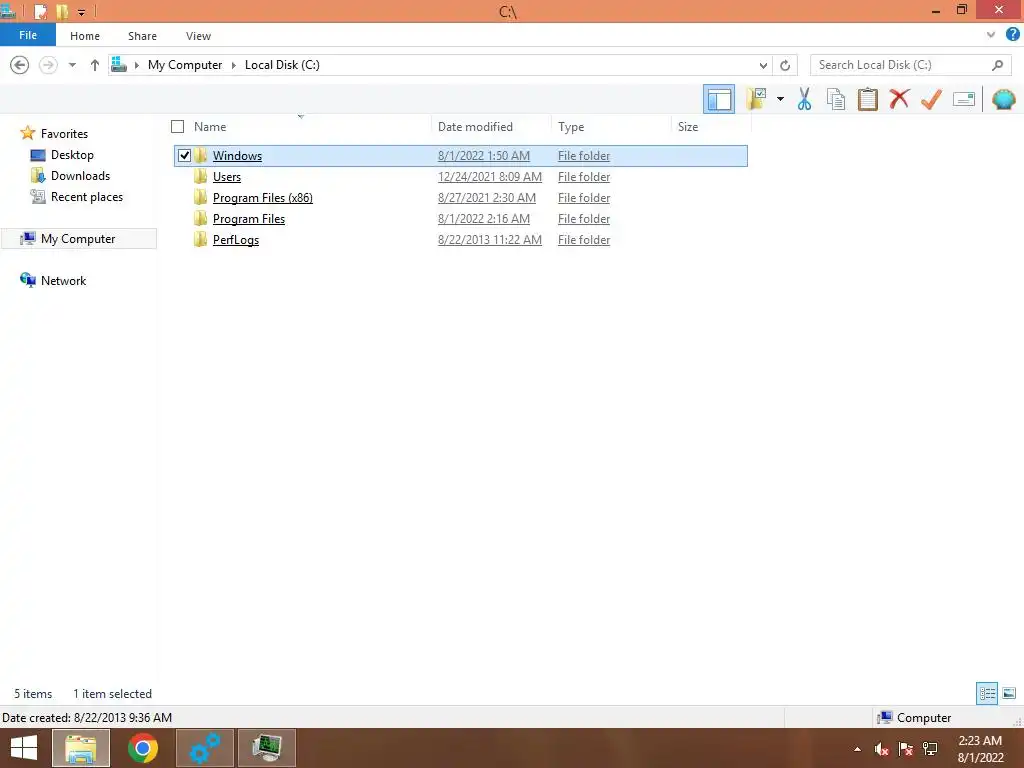The height and width of the screenshot is (768, 1024).
Task: Switch to details view icon in status bar
Action: point(987,693)
